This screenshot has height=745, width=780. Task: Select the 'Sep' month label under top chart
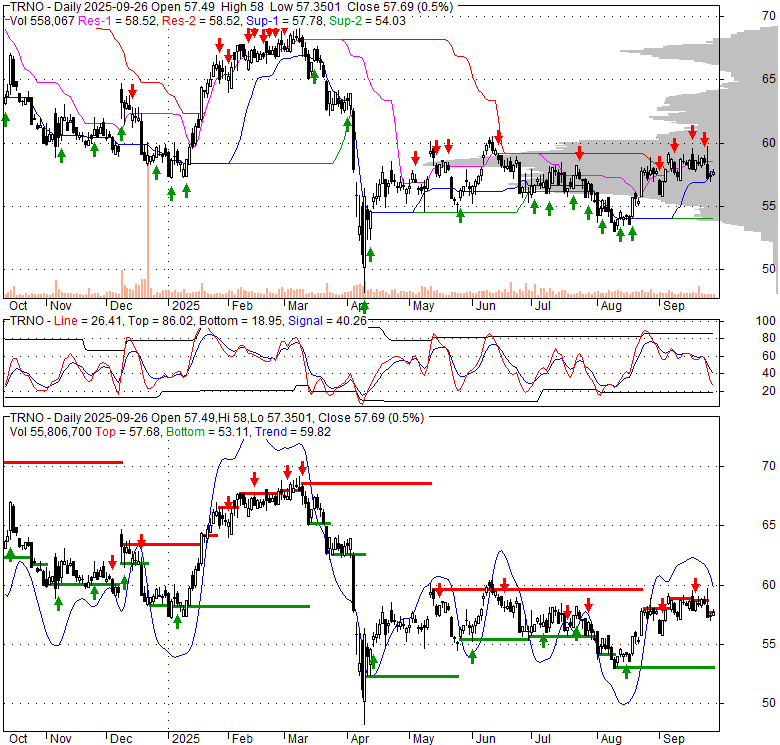click(x=674, y=306)
